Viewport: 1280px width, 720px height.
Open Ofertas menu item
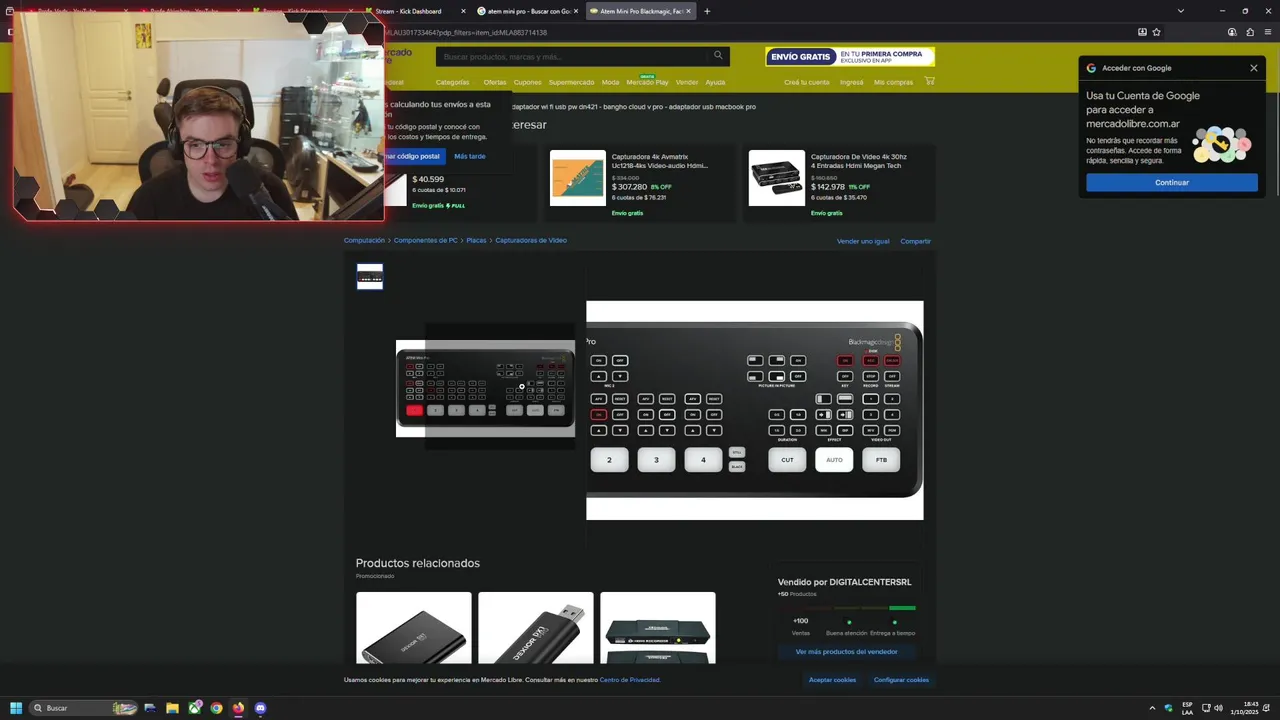pyautogui.click(x=495, y=82)
